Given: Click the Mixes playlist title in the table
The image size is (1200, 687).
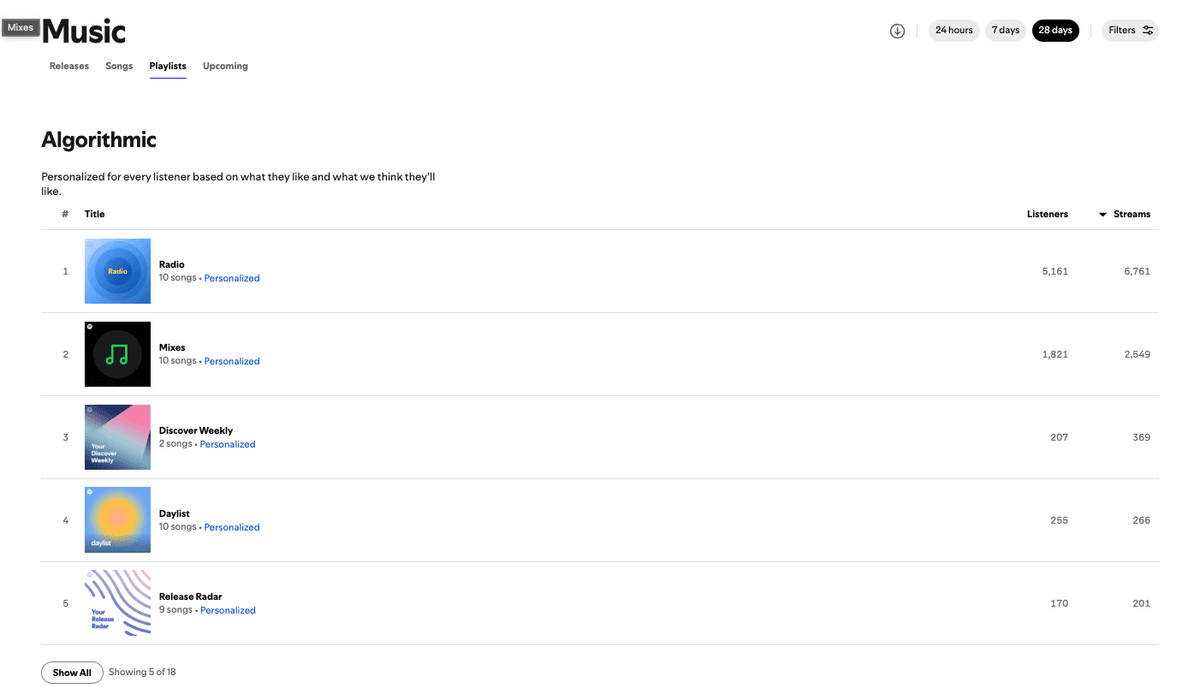Looking at the screenshot, I should tap(172, 348).
